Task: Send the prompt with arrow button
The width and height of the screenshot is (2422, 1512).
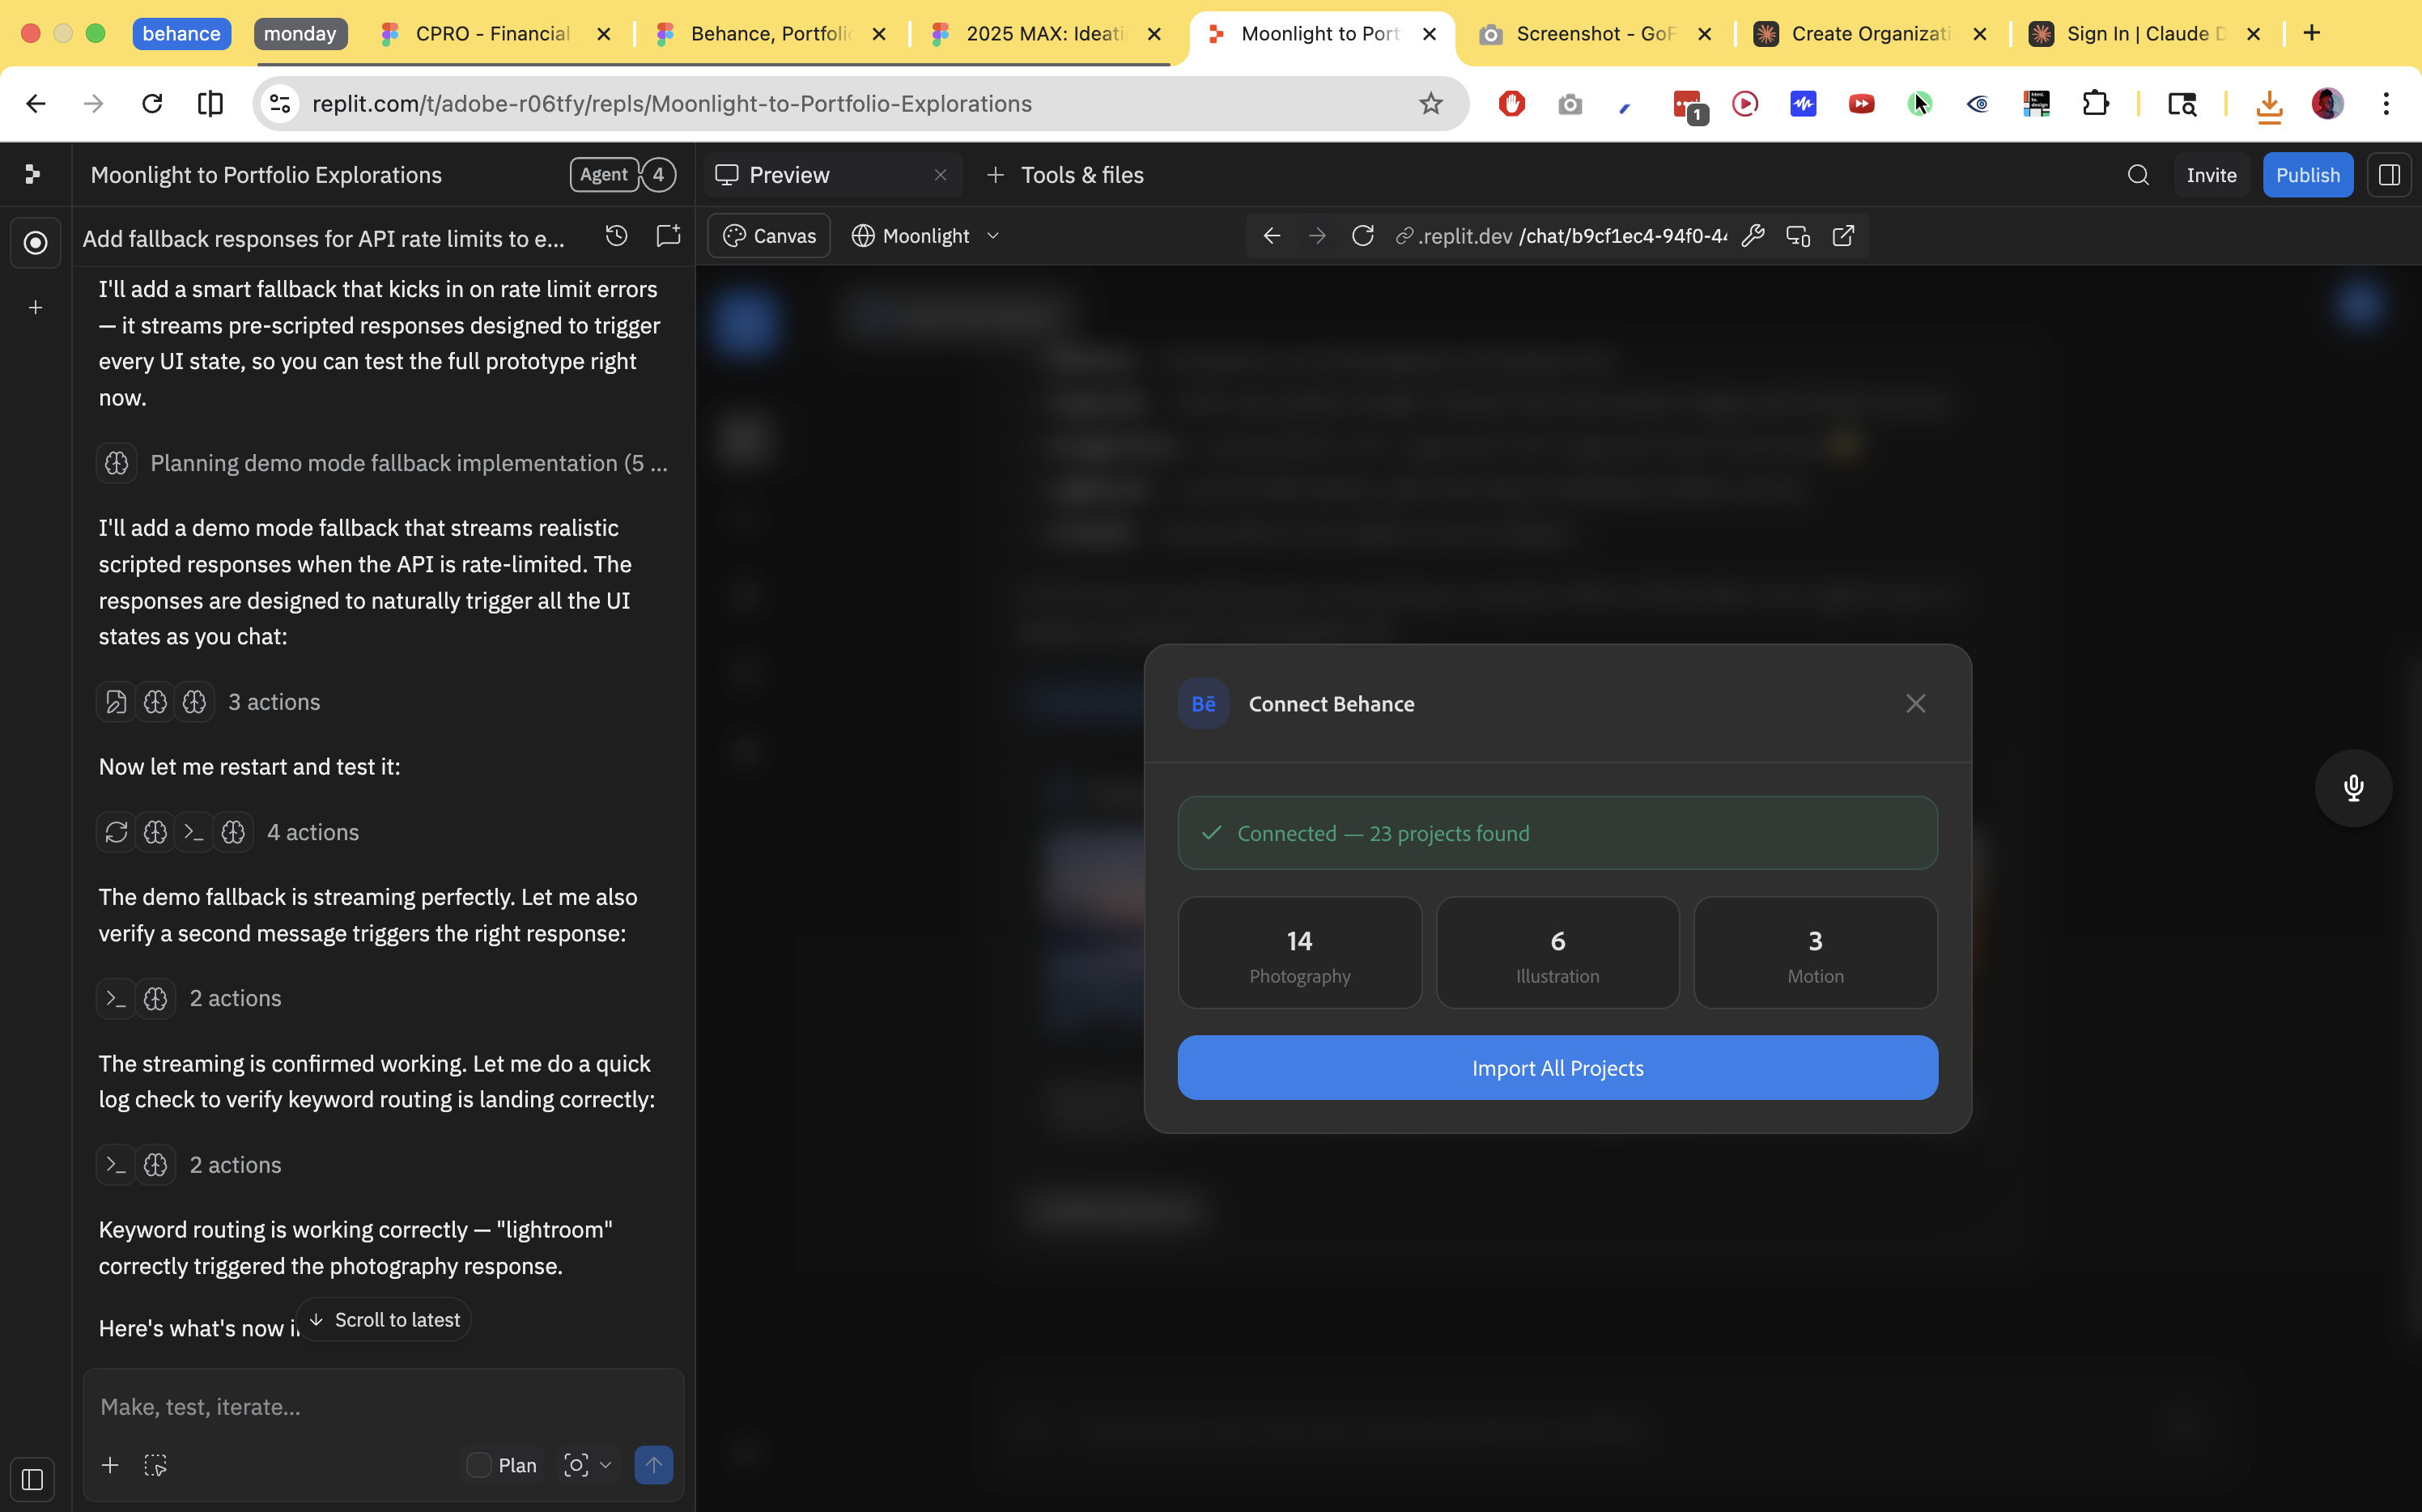Action: coord(653,1465)
